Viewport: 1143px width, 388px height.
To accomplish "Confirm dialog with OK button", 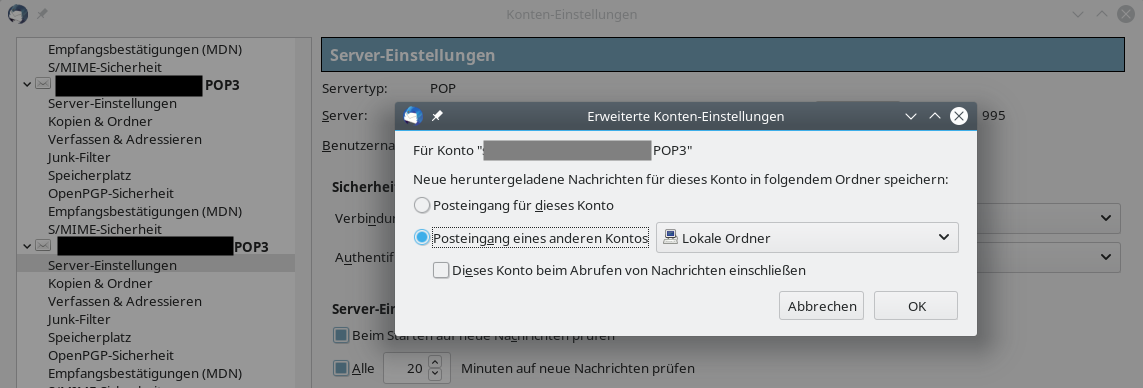I will tap(916, 306).
